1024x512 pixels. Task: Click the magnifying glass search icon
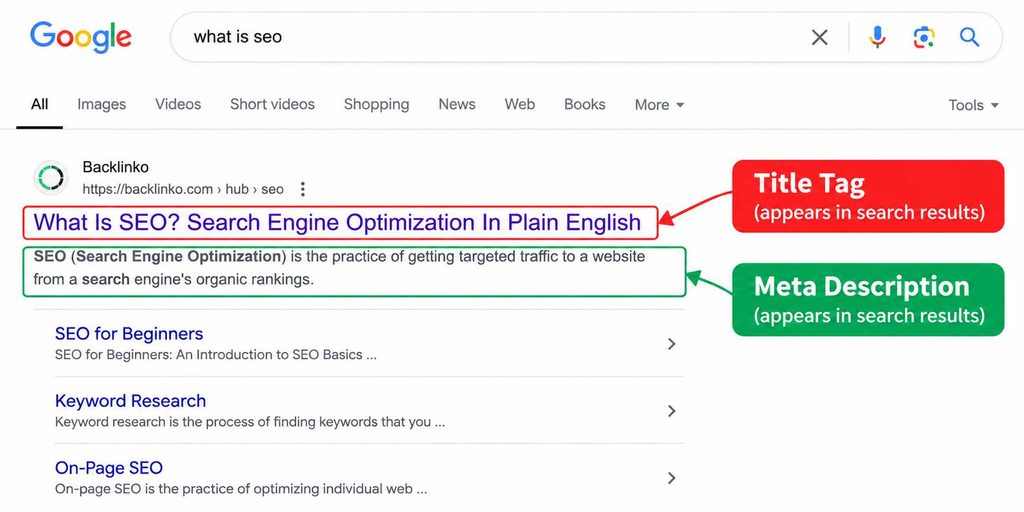point(969,37)
